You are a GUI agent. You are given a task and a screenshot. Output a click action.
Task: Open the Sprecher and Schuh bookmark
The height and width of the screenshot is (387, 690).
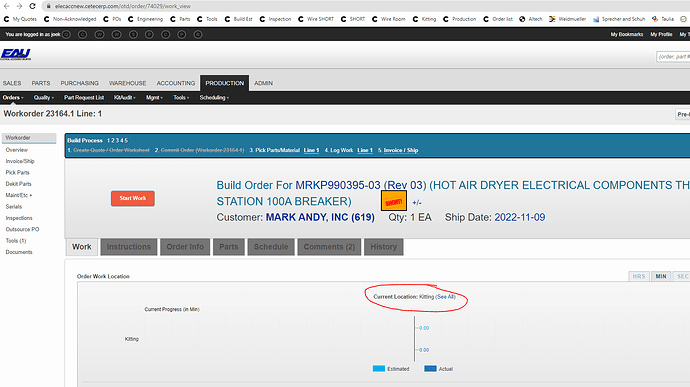pyautogui.click(x=619, y=19)
